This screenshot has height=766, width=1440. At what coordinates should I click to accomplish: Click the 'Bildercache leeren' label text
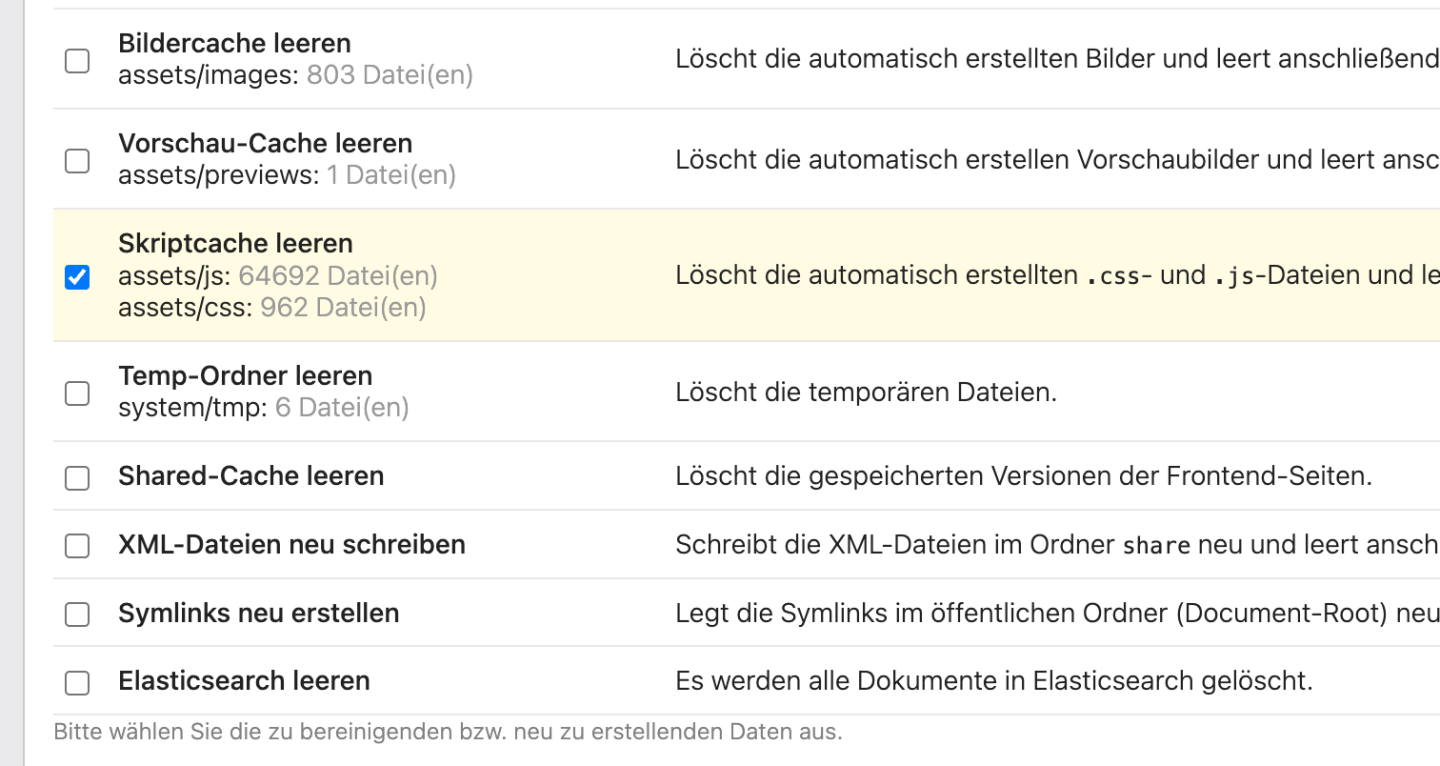click(234, 44)
